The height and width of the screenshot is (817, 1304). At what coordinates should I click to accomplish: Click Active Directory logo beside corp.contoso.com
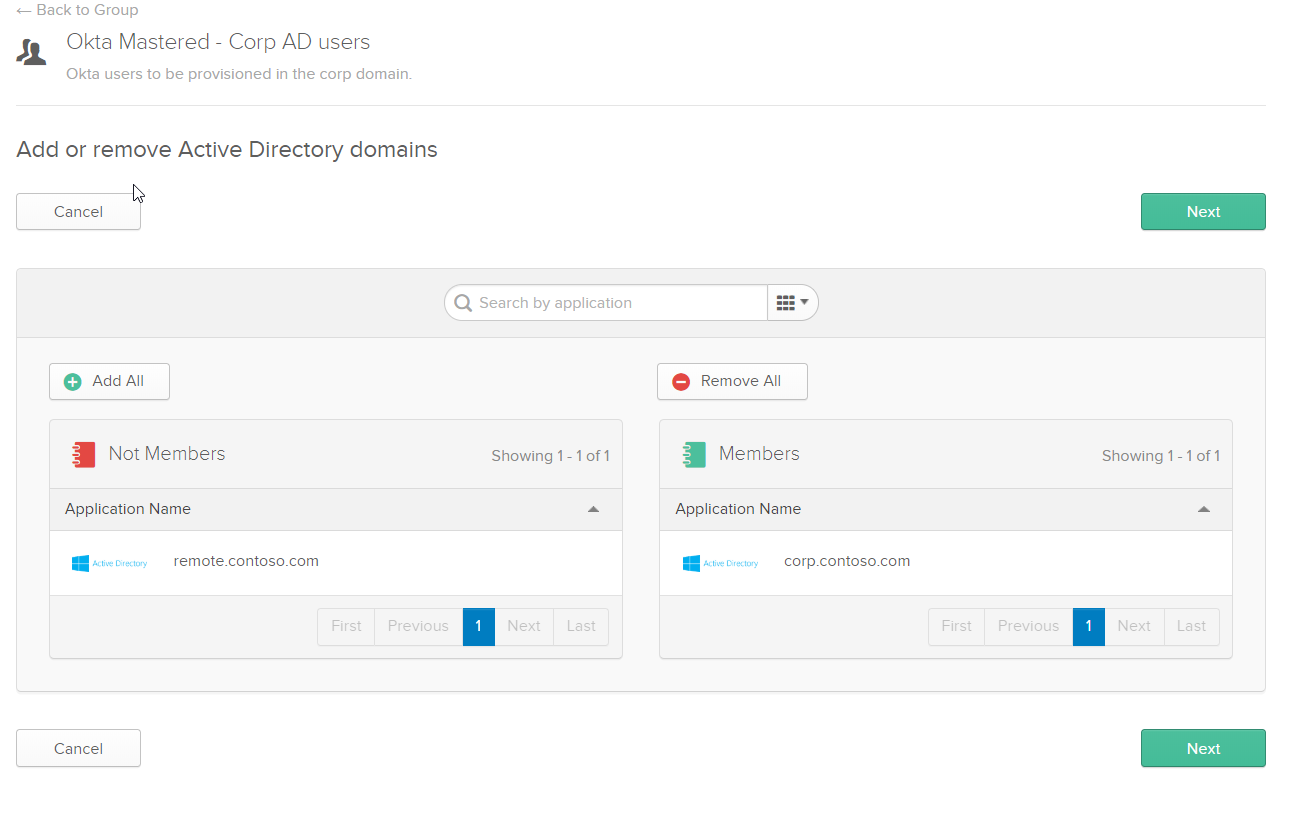coord(720,563)
